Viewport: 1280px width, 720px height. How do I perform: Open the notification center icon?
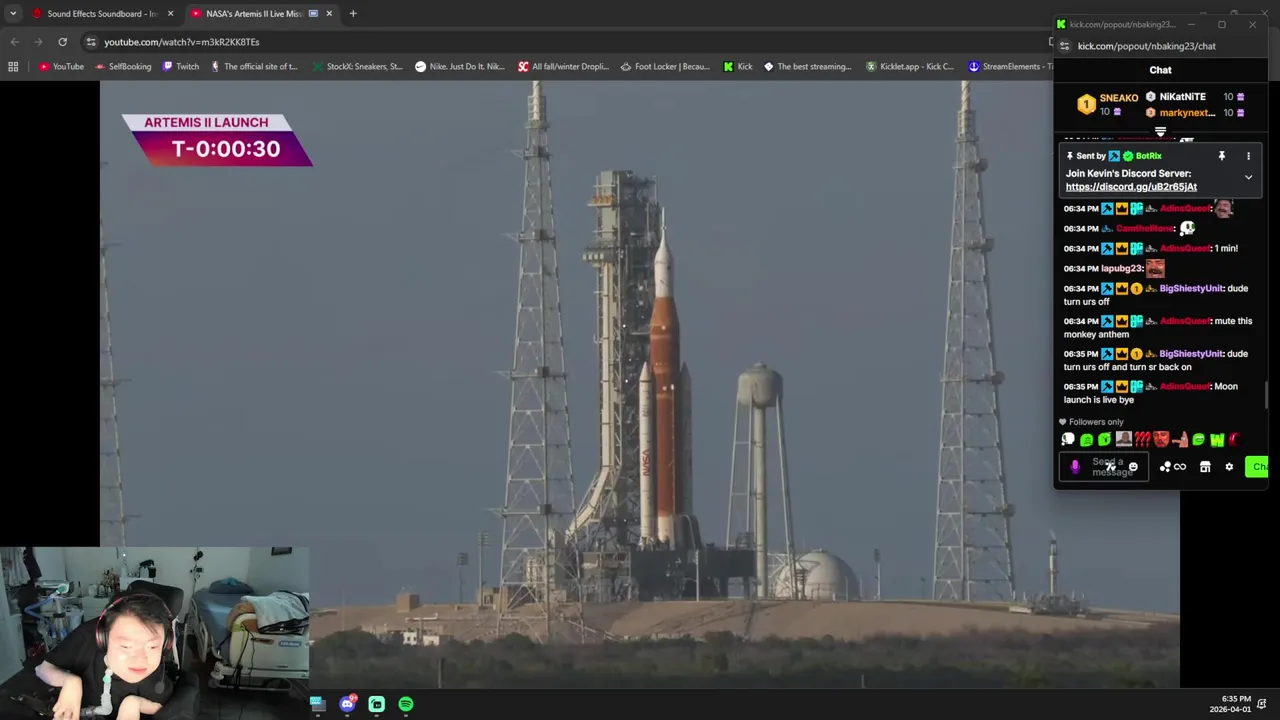pyautogui.click(x=1263, y=704)
